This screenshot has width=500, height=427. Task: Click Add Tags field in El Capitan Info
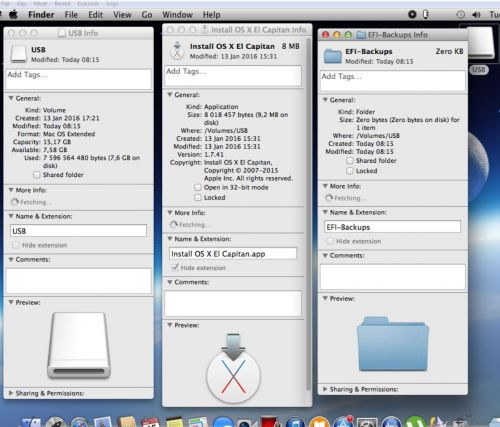coord(233,76)
